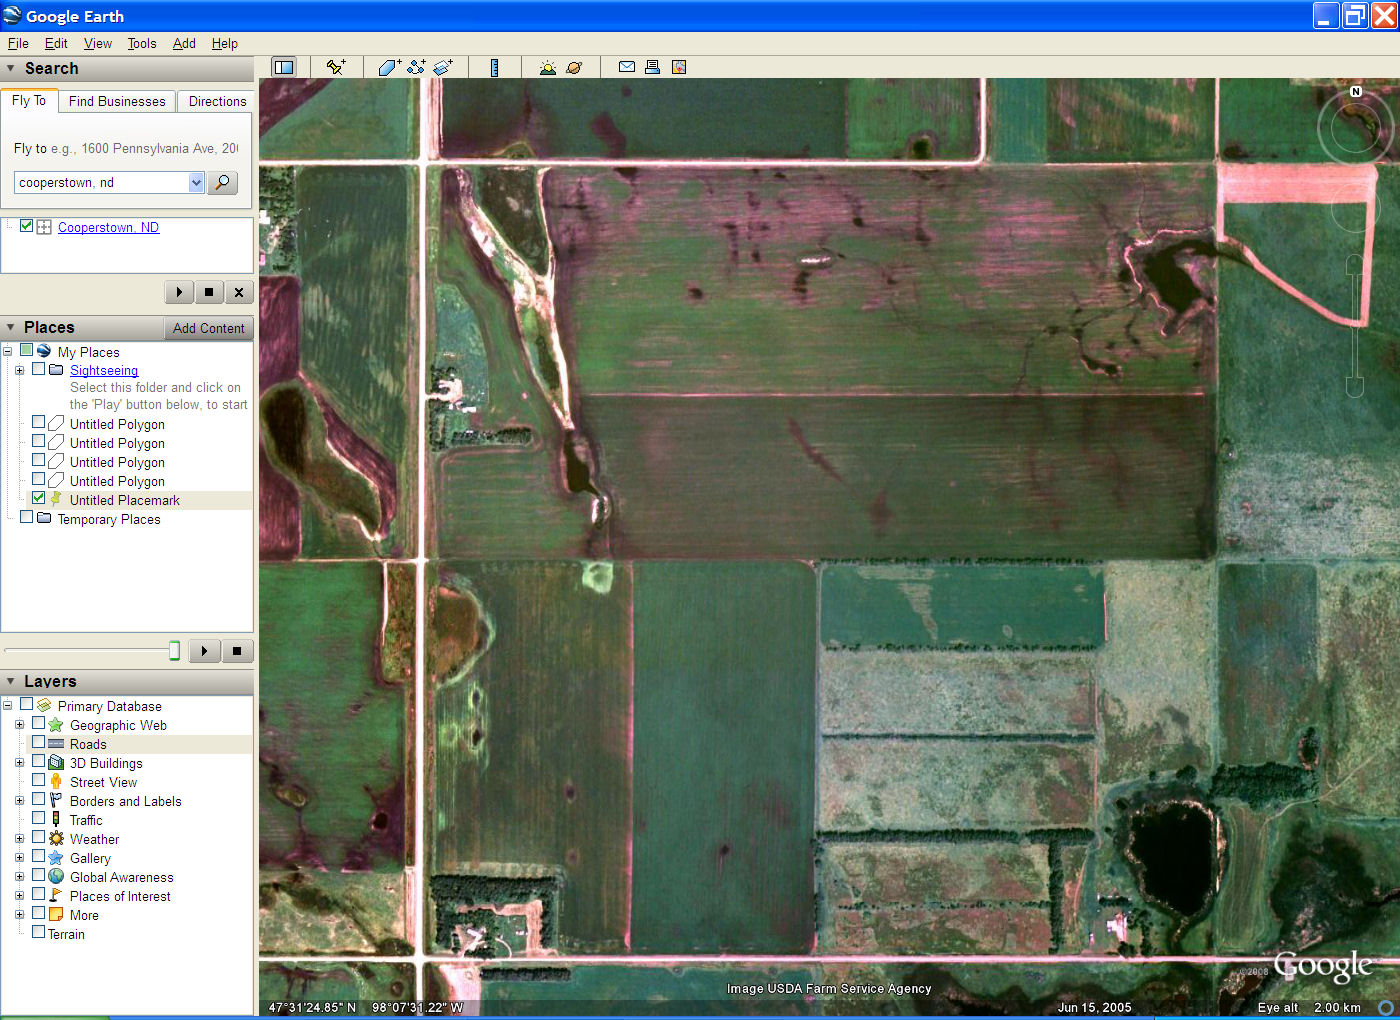Expand the Borders and Labels node
The image size is (1400, 1020).
point(19,801)
